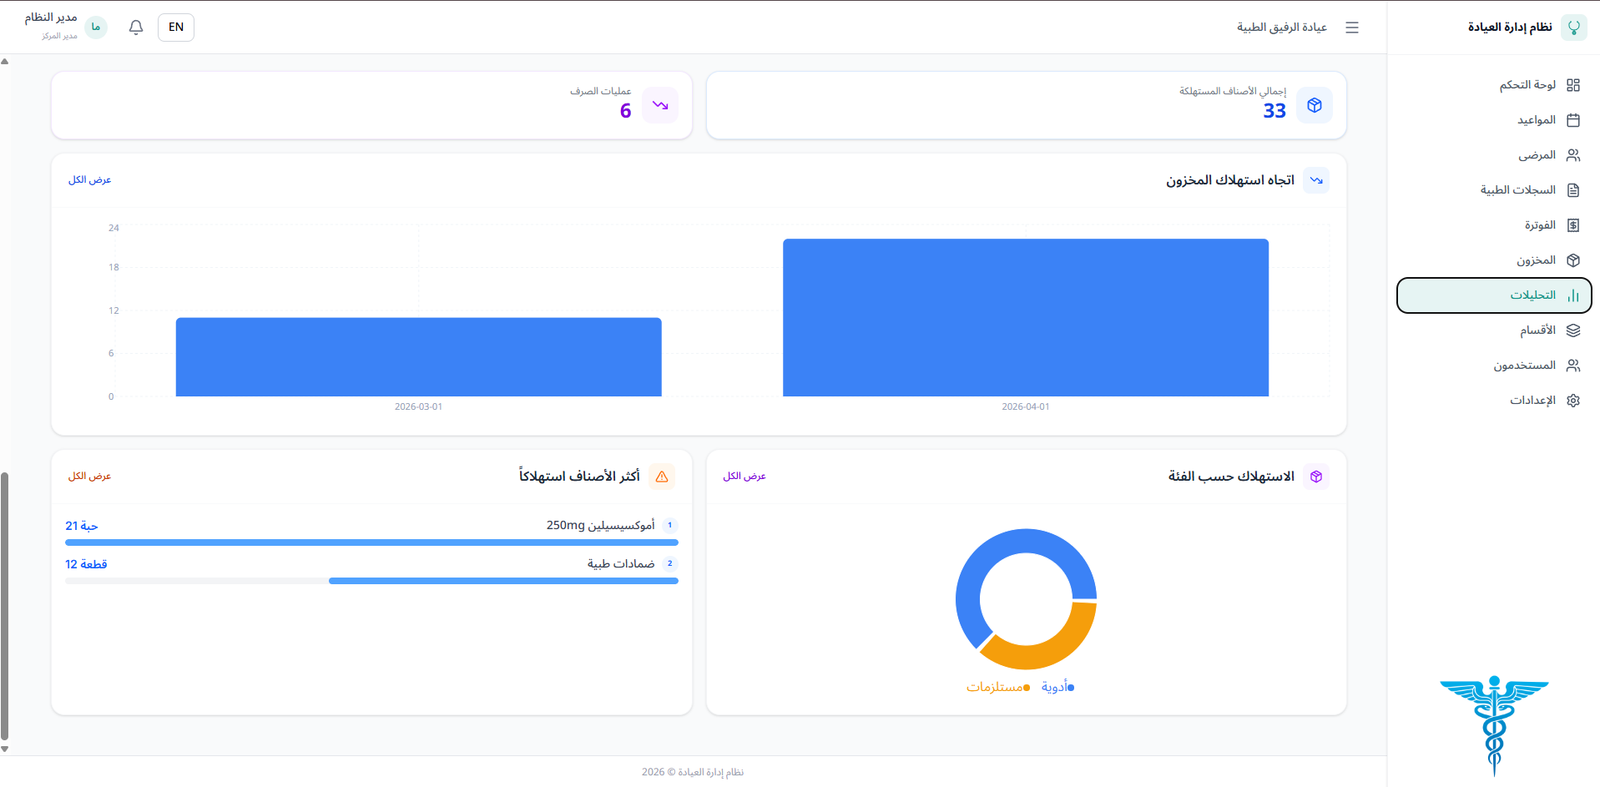Click the notification bell icon
This screenshot has width=1600, height=787.
[x=136, y=27]
